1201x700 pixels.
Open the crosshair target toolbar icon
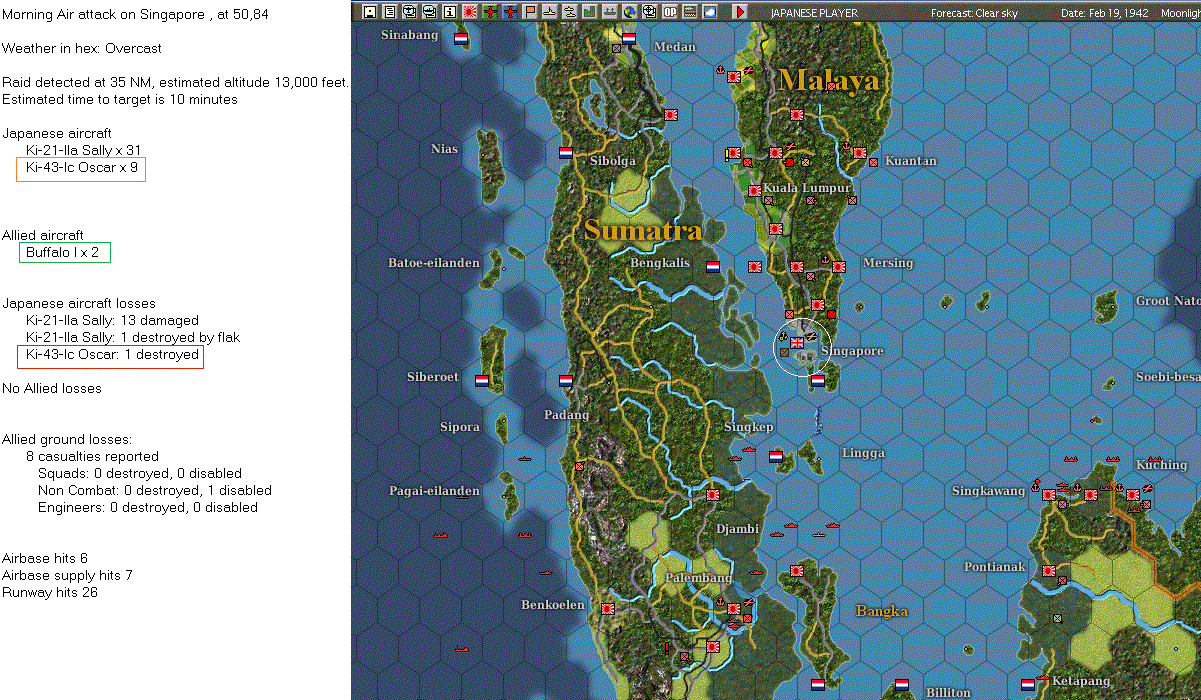pos(650,12)
